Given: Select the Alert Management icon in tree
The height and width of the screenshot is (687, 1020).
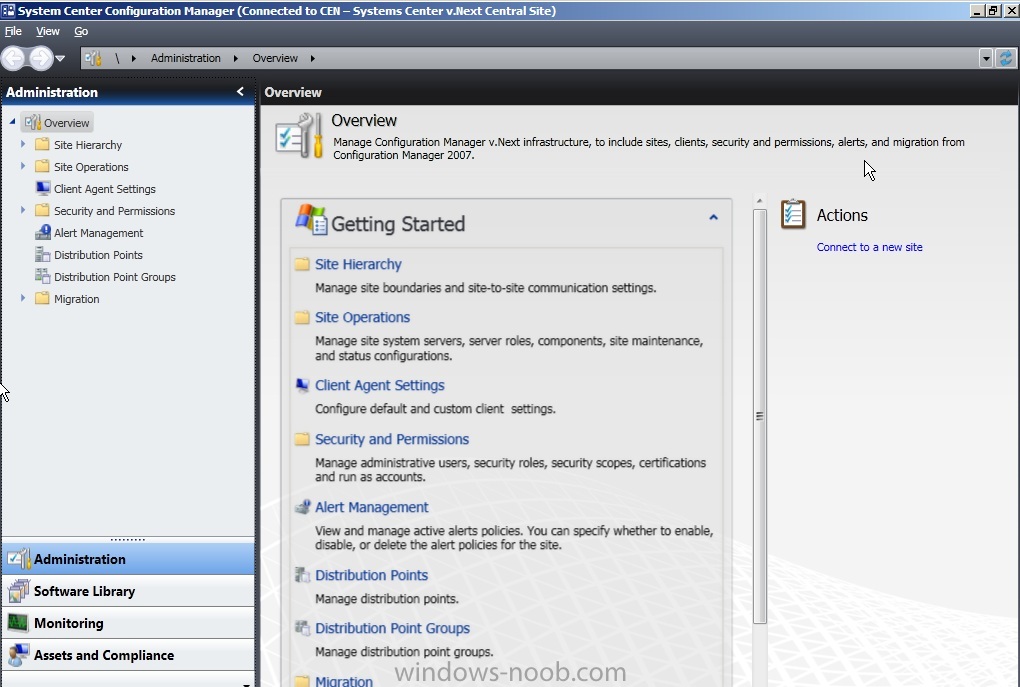Looking at the screenshot, I should click(x=43, y=232).
